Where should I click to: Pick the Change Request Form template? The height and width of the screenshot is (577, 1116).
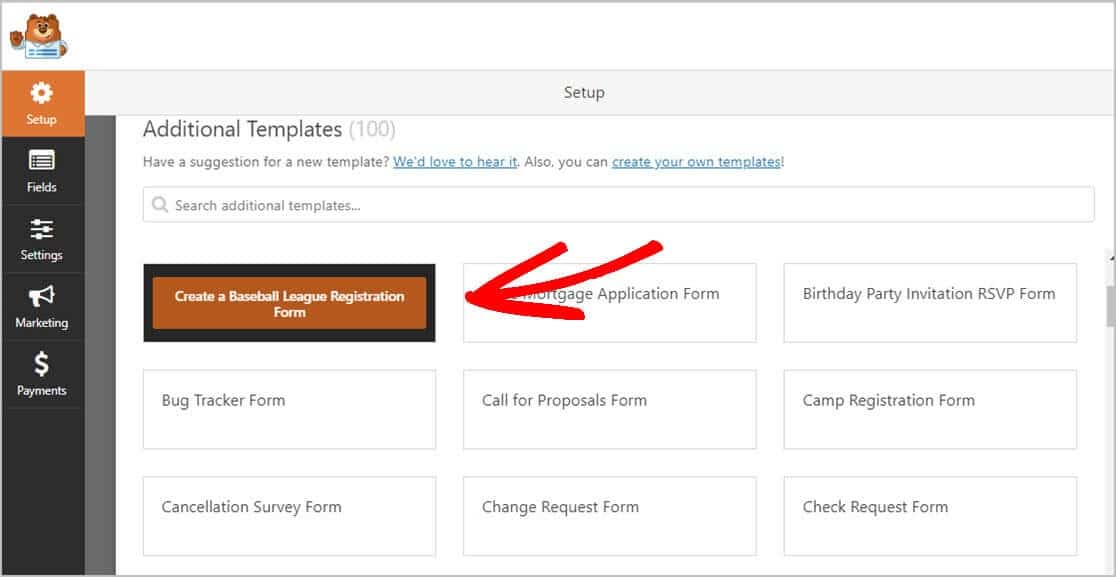609,515
